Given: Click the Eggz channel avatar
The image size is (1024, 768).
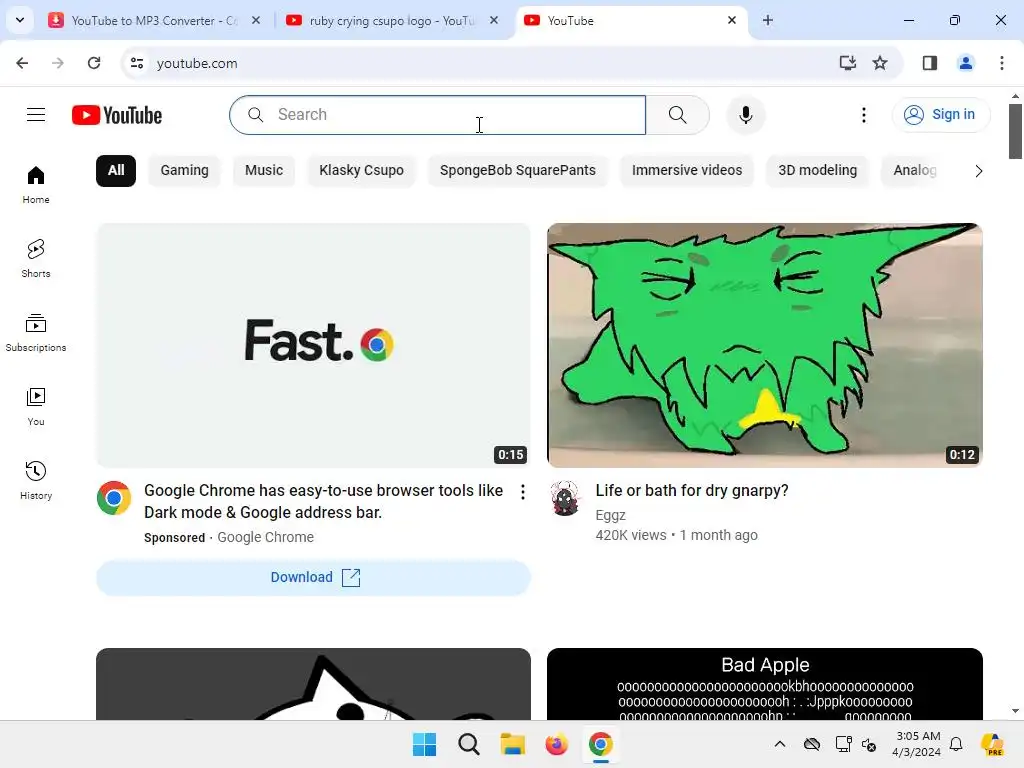Looking at the screenshot, I should click(x=566, y=498).
